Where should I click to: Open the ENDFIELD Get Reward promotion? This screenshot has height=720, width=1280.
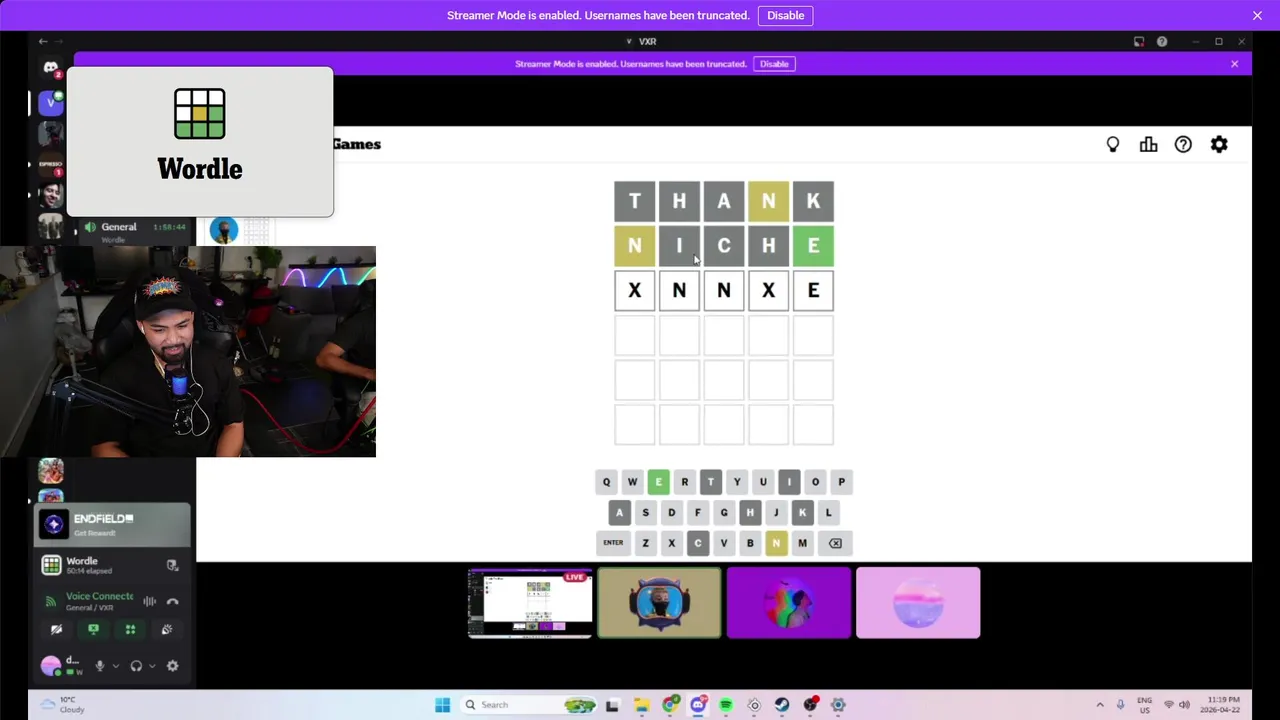(112, 524)
